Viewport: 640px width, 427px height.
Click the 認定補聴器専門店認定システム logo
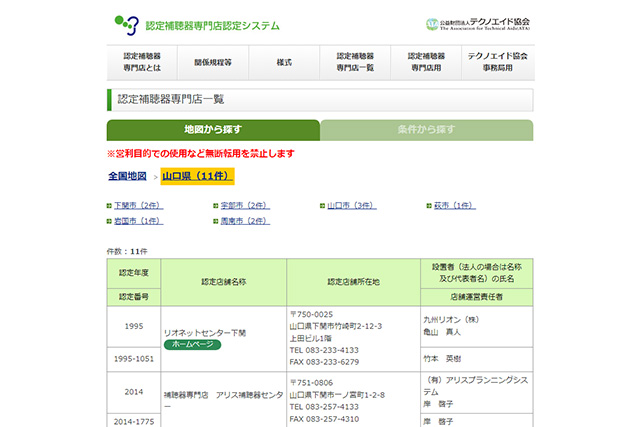coord(196,23)
